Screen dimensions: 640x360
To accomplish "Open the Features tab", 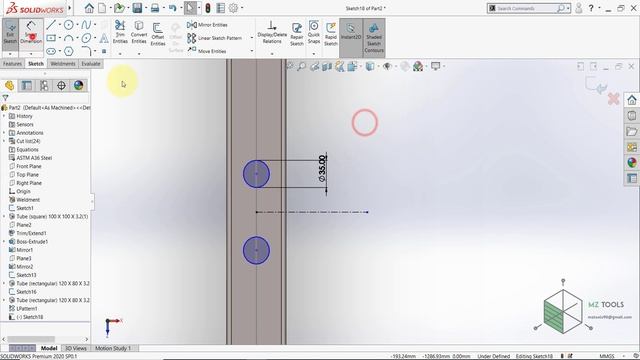I will click(12, 64).
